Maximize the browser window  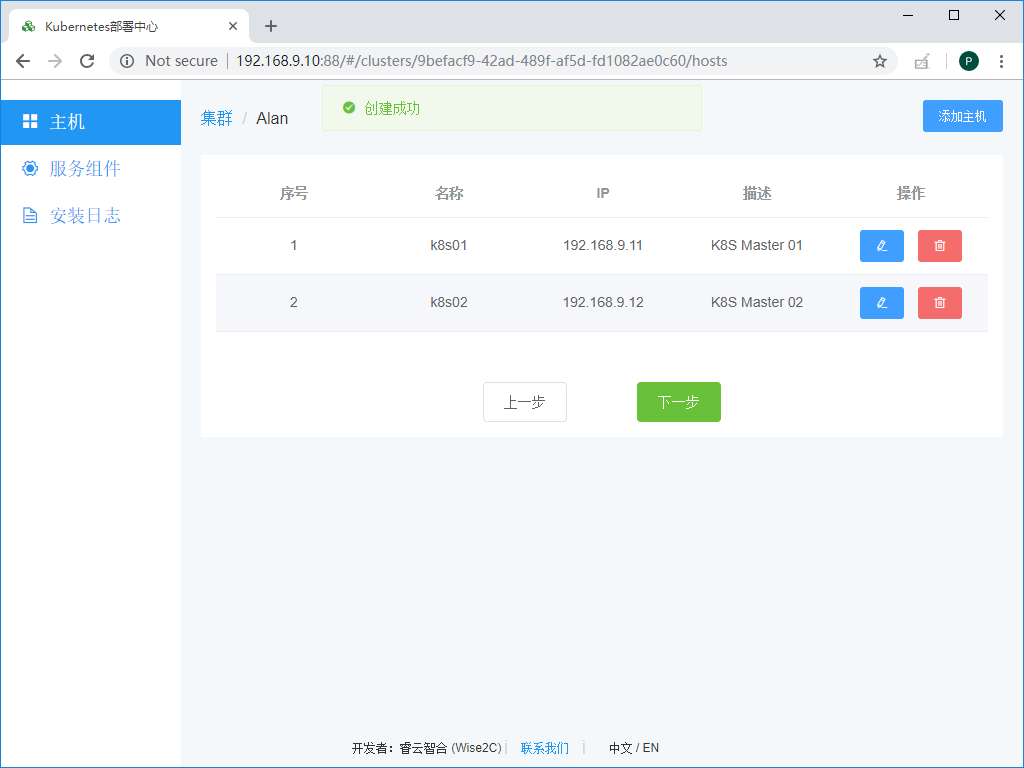(953, 15)
